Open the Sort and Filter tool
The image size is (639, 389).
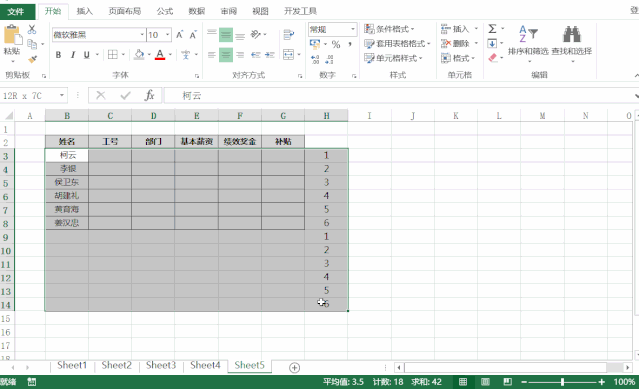528,43
